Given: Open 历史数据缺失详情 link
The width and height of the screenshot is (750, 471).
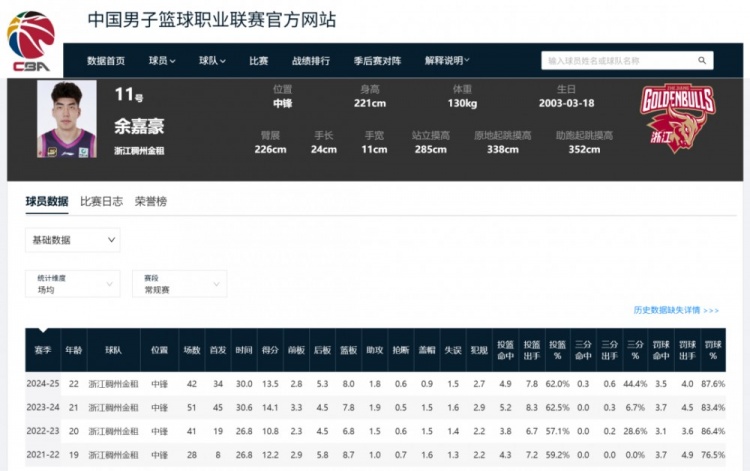Looking at the screenshot, I should pyautogui.click(x=675, y=310).
